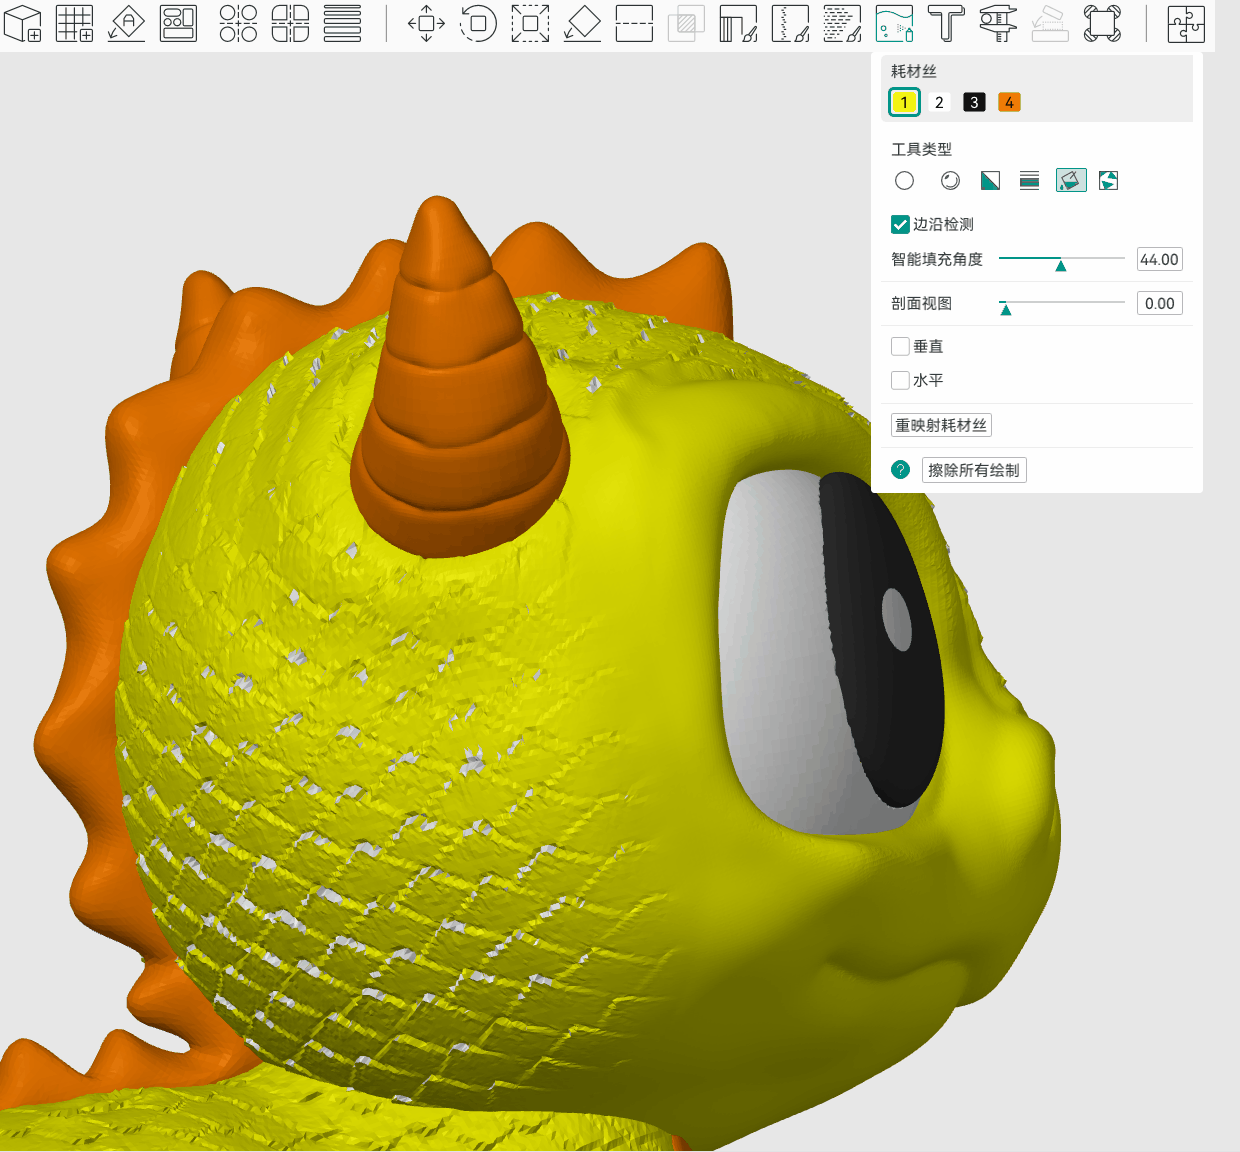Click the Add model cube icon

pyautogui.click(x=22, y=23)
